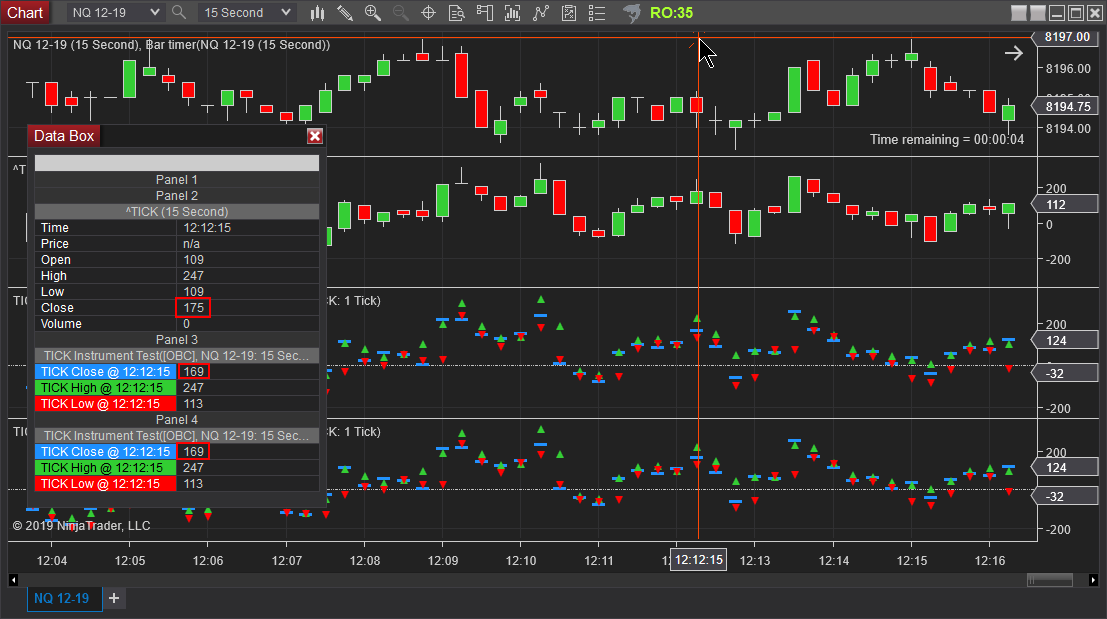Click the add new tab plus button

(113, 598)
